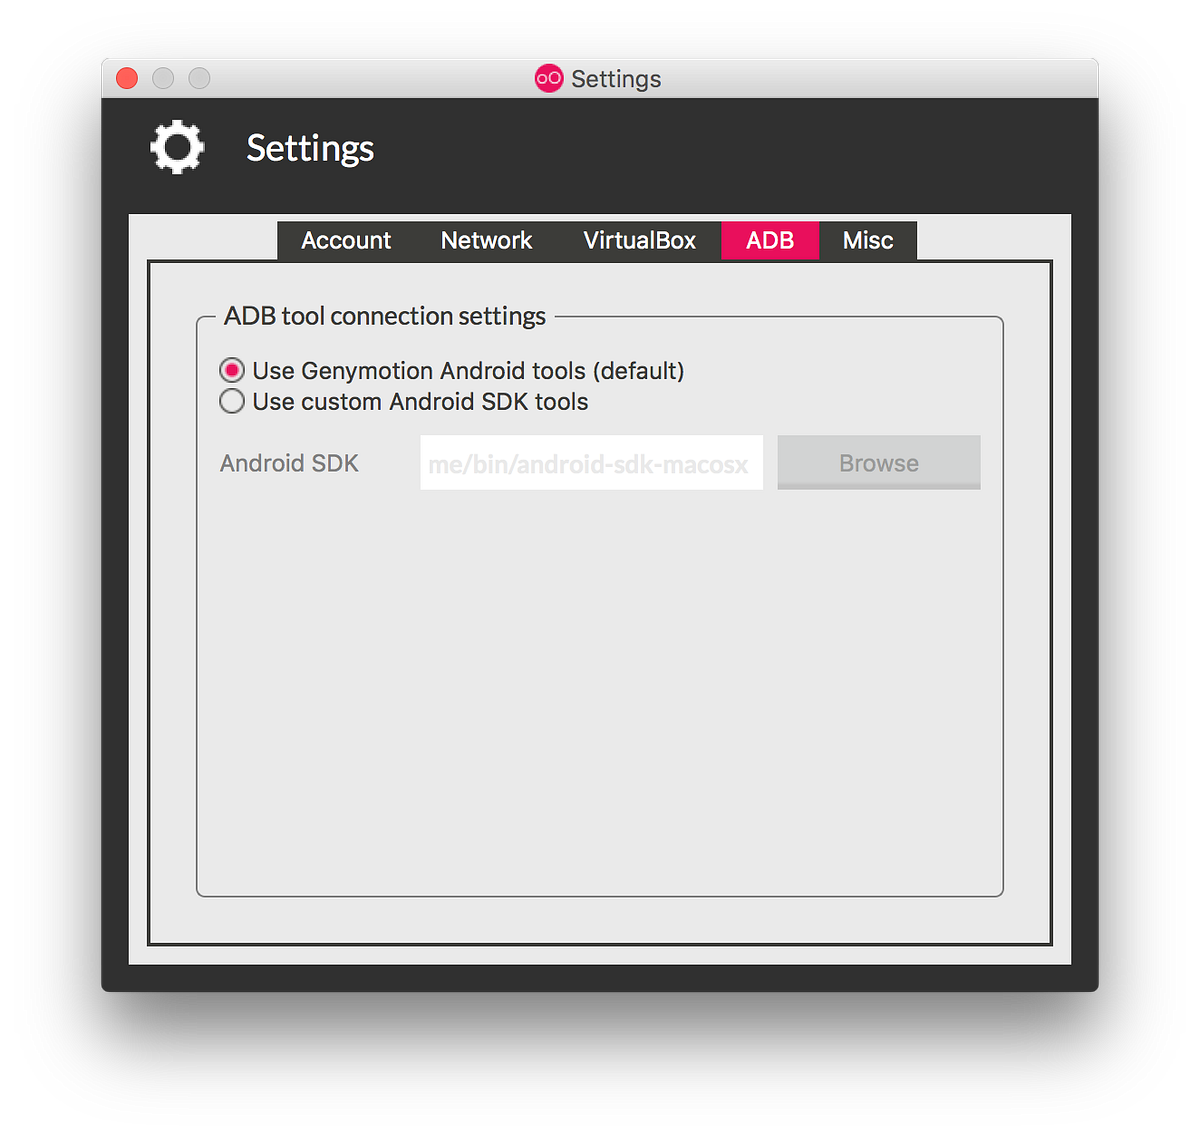Click the Browse button for Android SDK

pos(878,462)
